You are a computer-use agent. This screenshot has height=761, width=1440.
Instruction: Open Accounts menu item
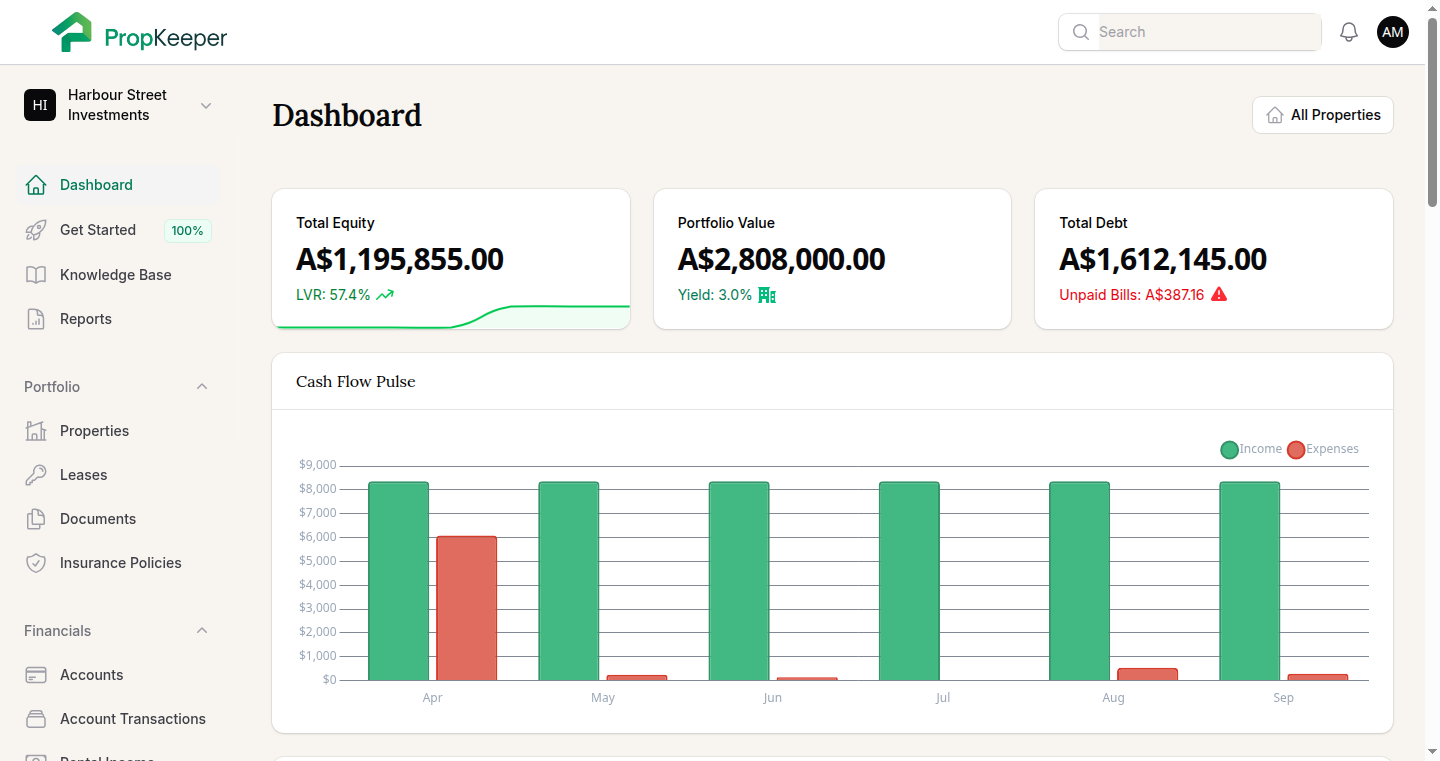click(x=120, y=675)
